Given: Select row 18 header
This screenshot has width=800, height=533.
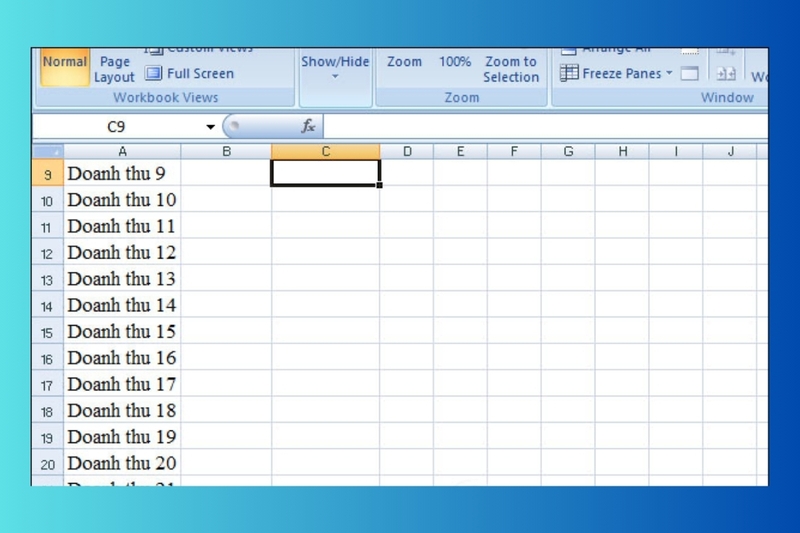Looking at the screenshot, I should 47,411.
